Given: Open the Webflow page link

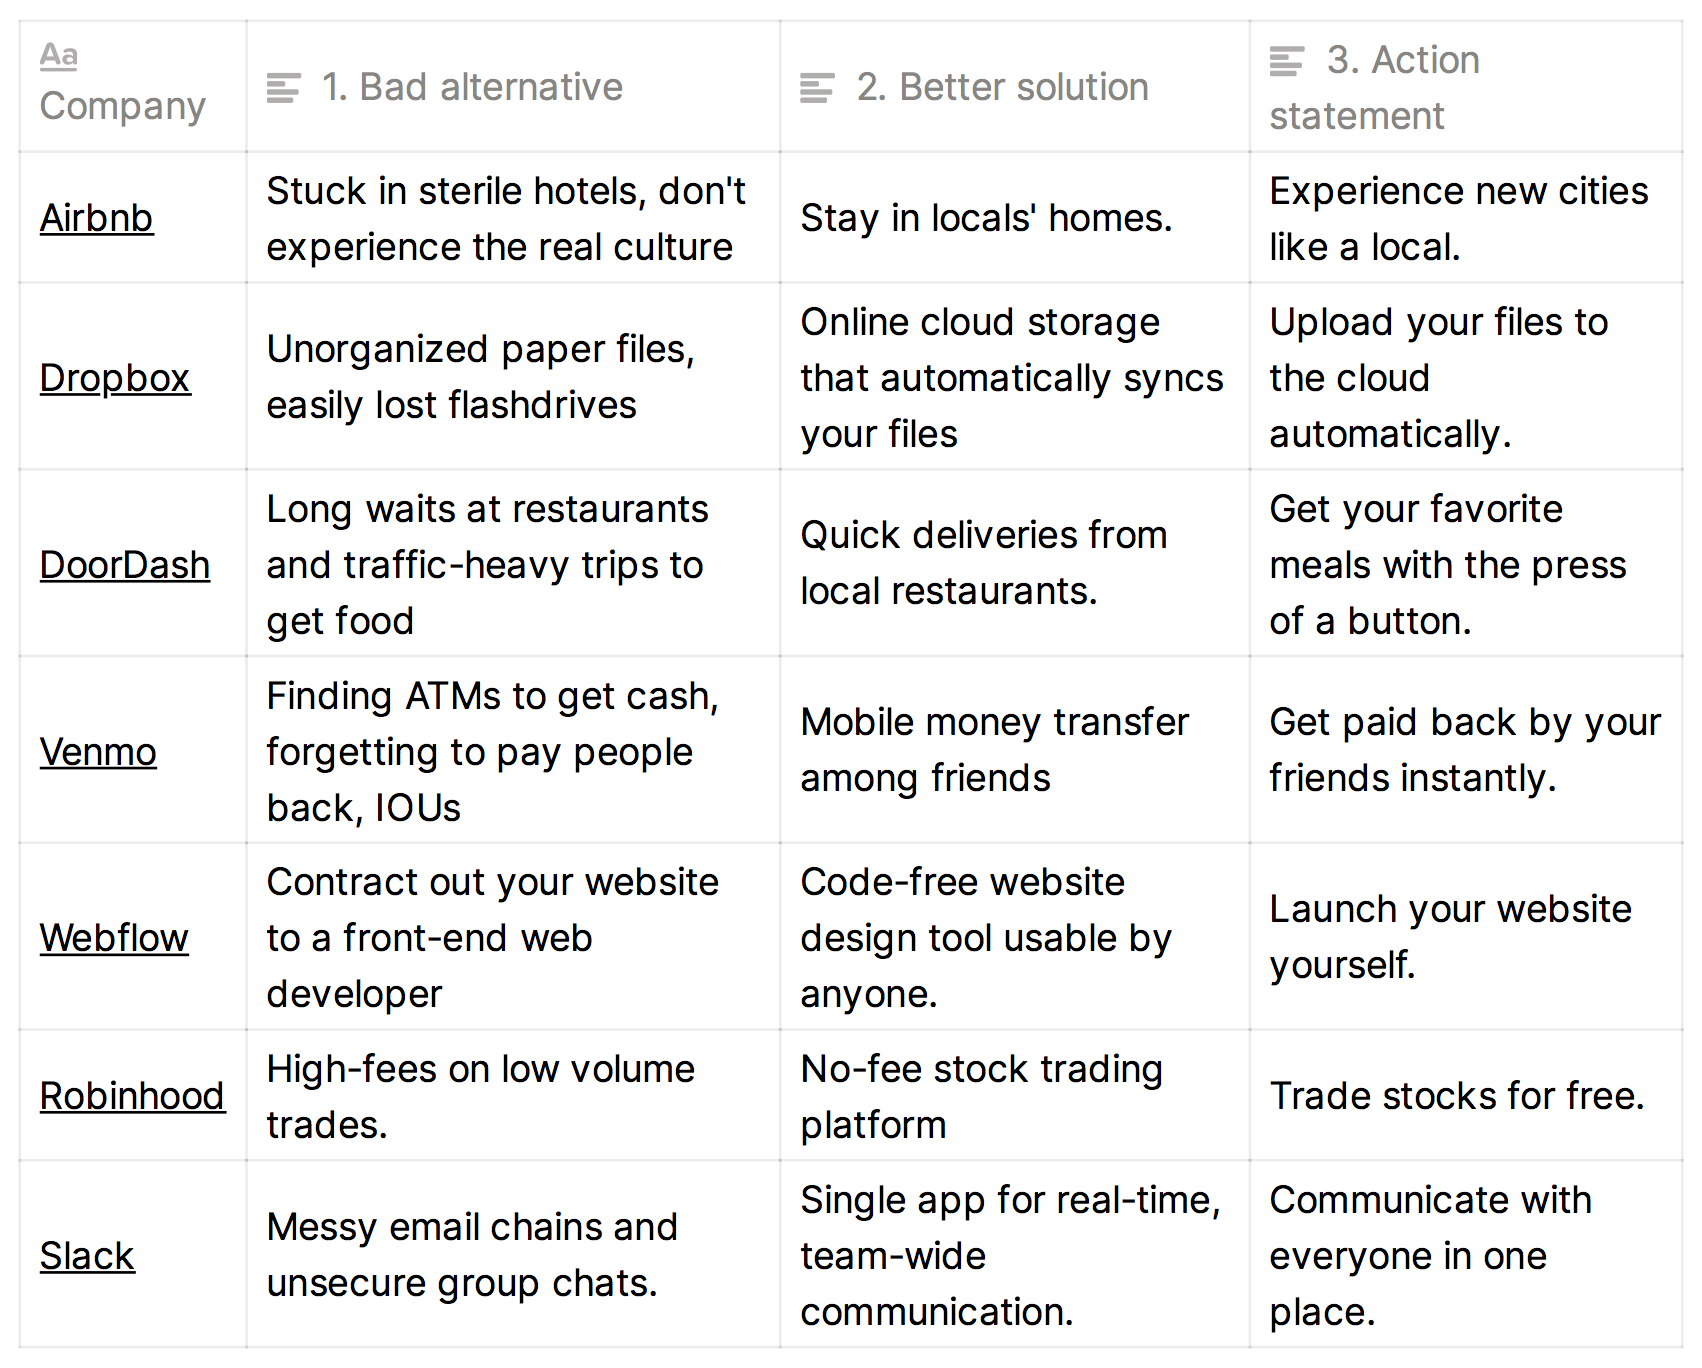Looking at the screenshot, I should point(113,938).
